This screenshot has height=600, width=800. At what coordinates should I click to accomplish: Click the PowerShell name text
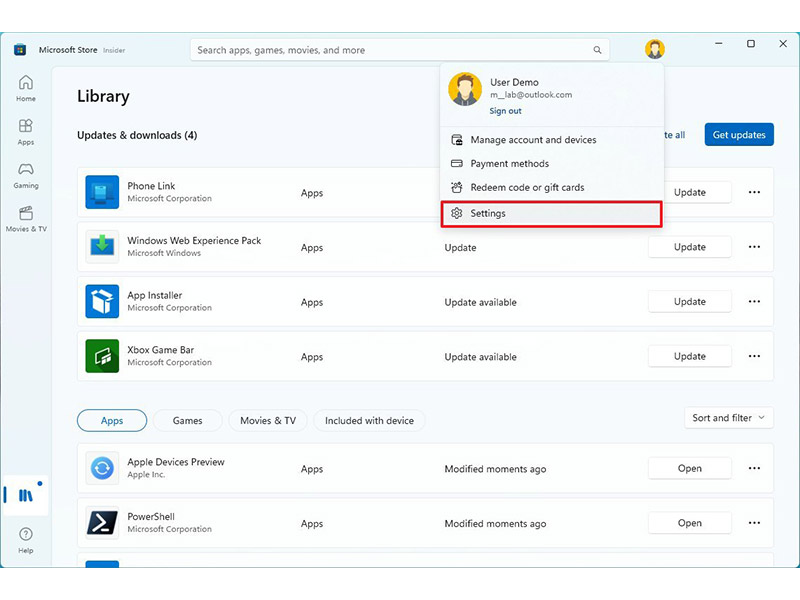pos(151,517)
